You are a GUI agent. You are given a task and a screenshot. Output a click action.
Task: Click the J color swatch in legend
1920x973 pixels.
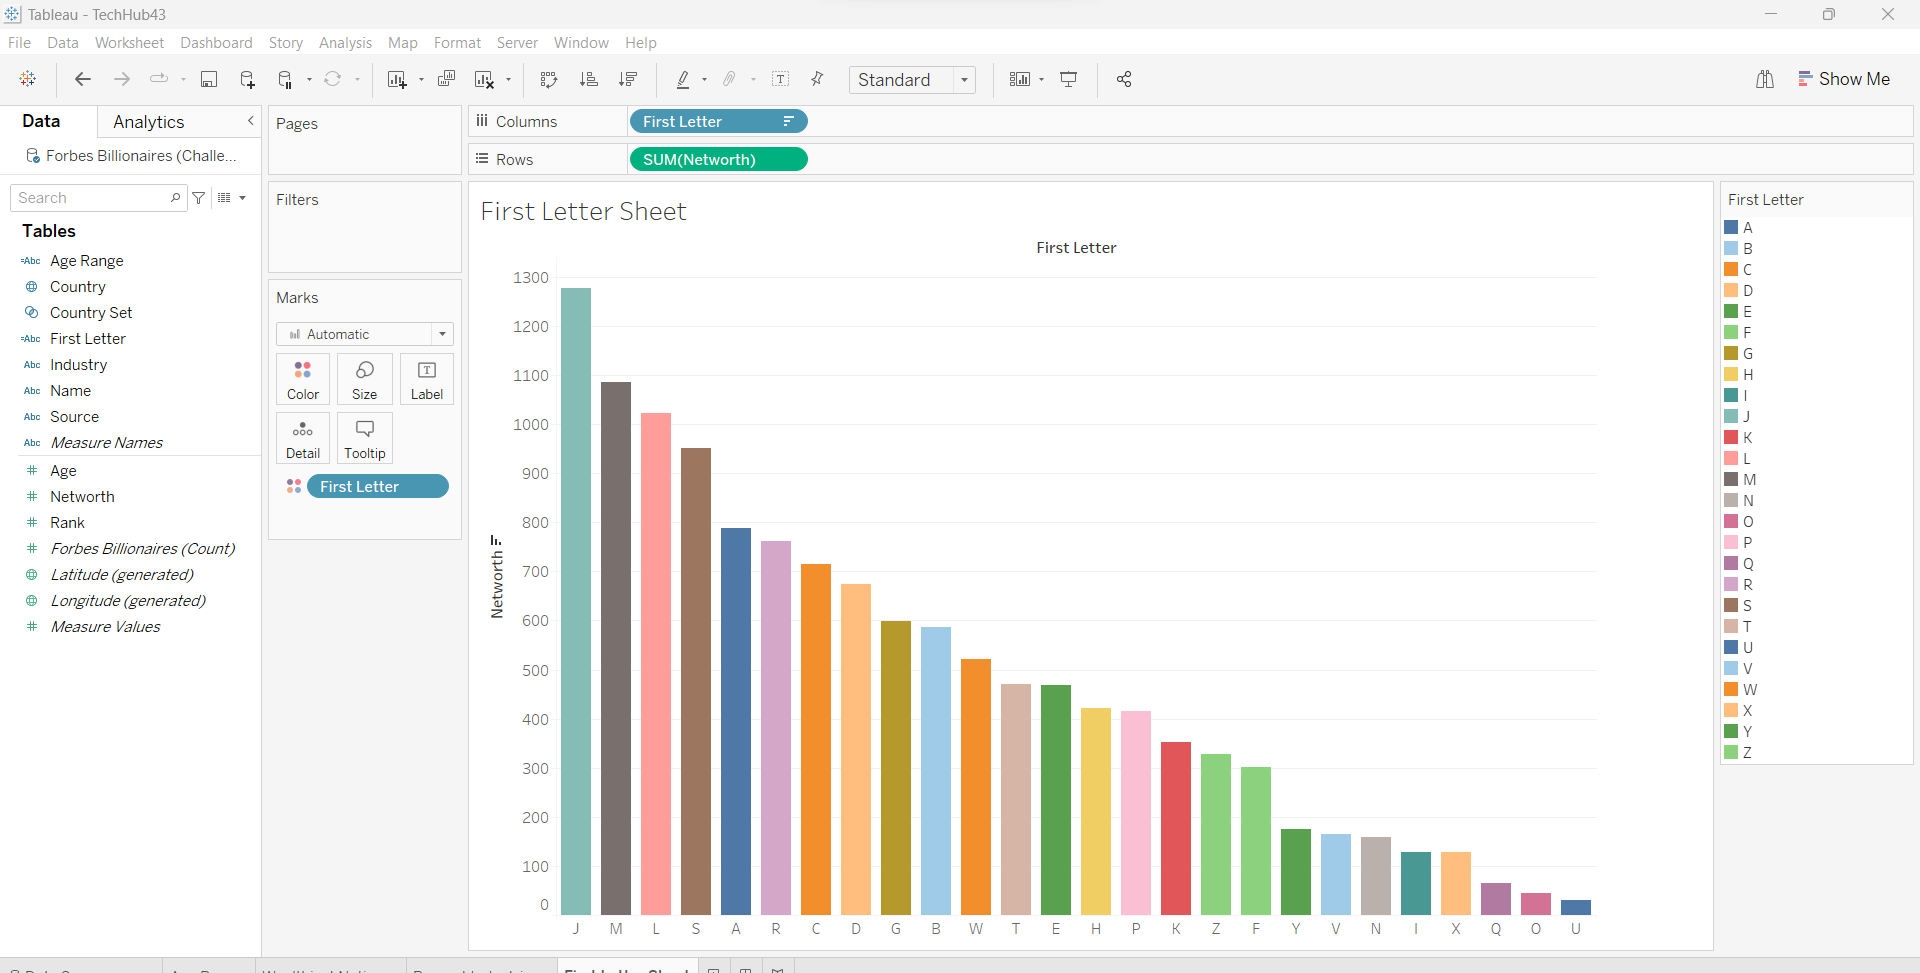(x=1731, y=416)
